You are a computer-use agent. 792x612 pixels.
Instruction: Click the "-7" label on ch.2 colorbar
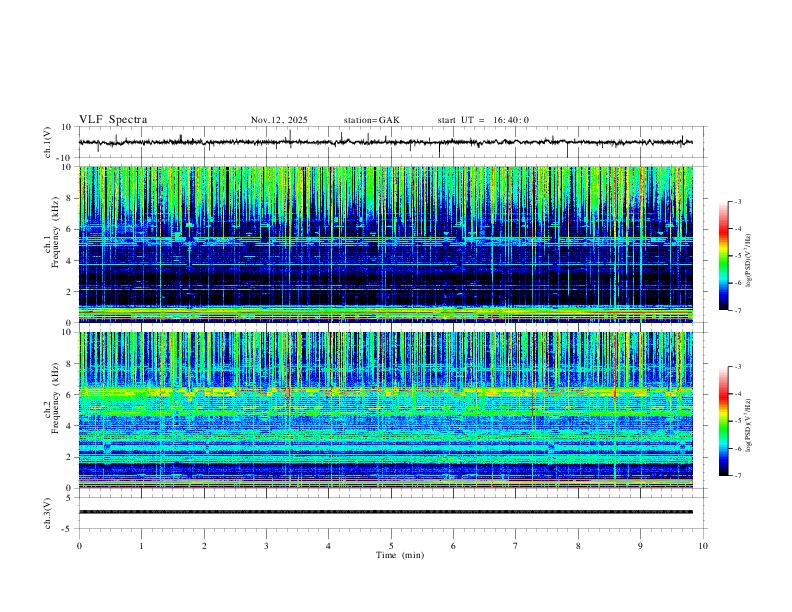738,476
